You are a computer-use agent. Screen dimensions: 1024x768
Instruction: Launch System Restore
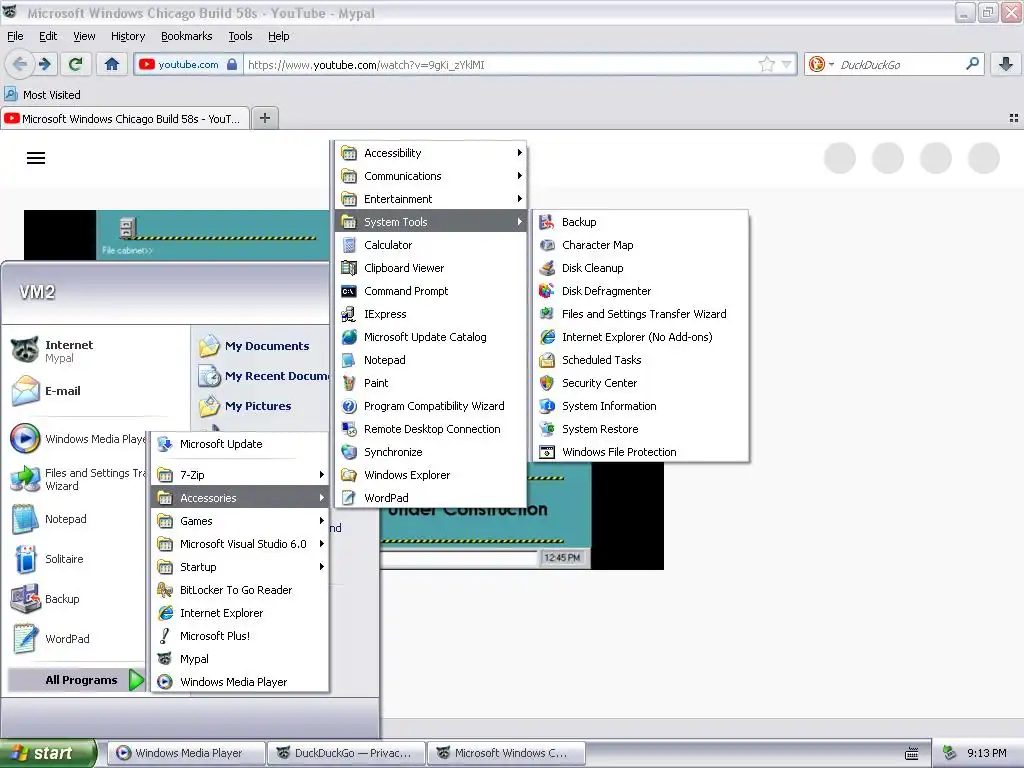640,429
